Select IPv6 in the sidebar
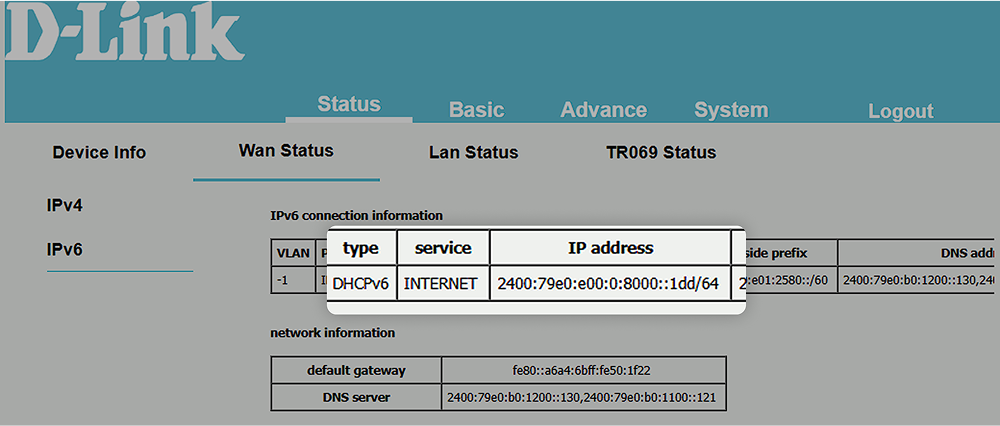The width and height of the screenshot is (1000, 426). 65,249
